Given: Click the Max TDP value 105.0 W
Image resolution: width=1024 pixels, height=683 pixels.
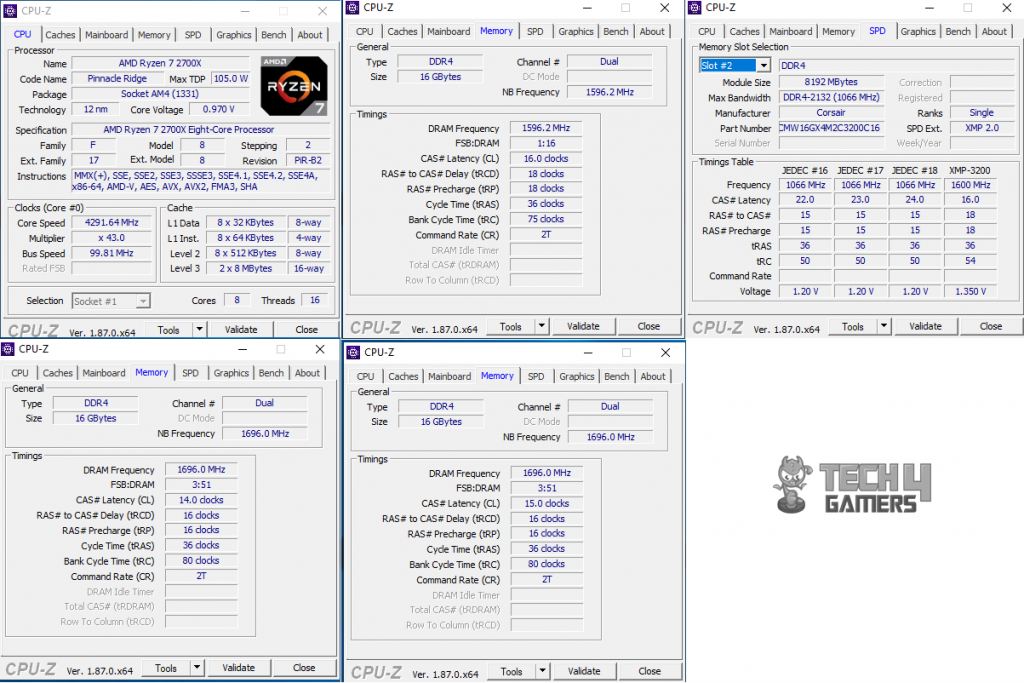Looking at the screenshot, I should click(231, 78).
